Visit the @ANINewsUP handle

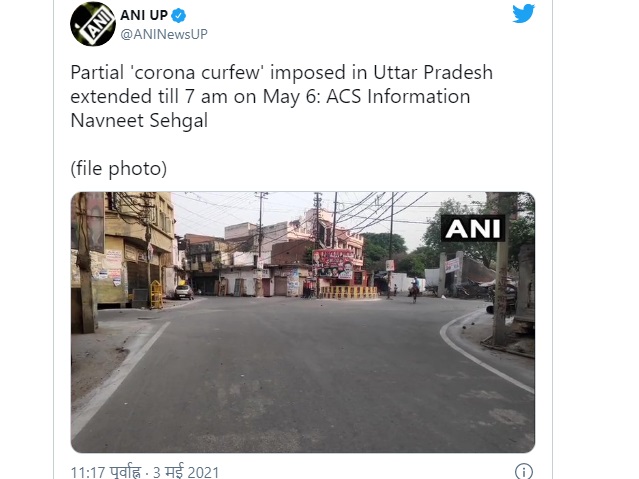[164, 34]
